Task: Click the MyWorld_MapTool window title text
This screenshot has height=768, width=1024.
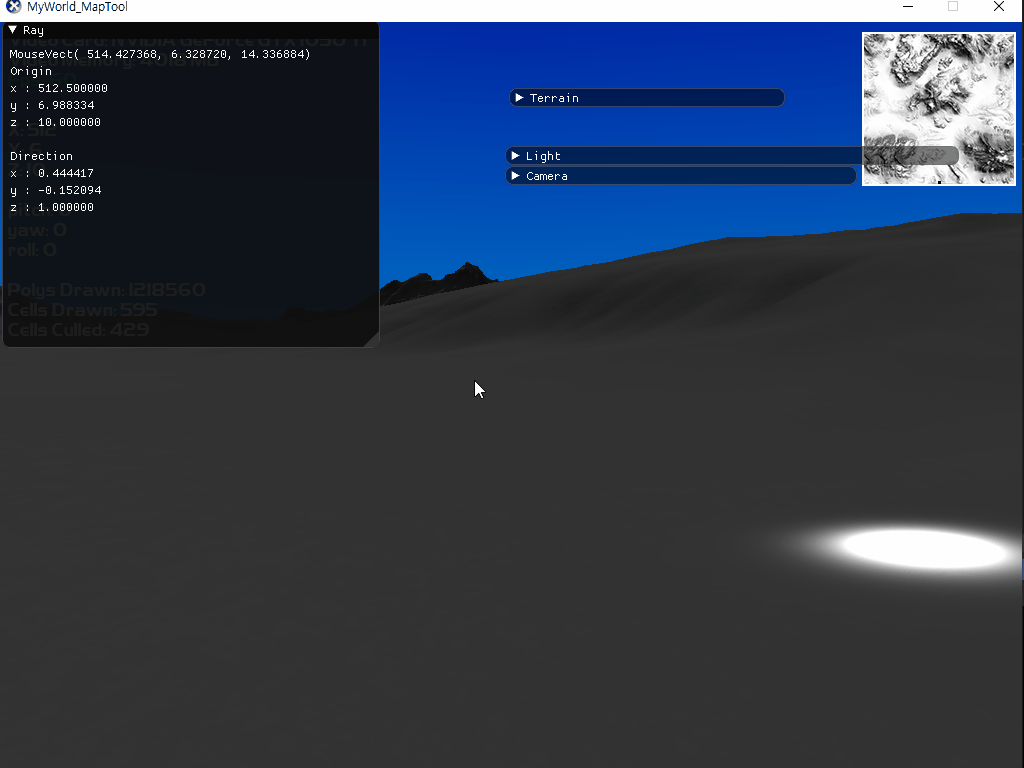Action: [77, 7]
